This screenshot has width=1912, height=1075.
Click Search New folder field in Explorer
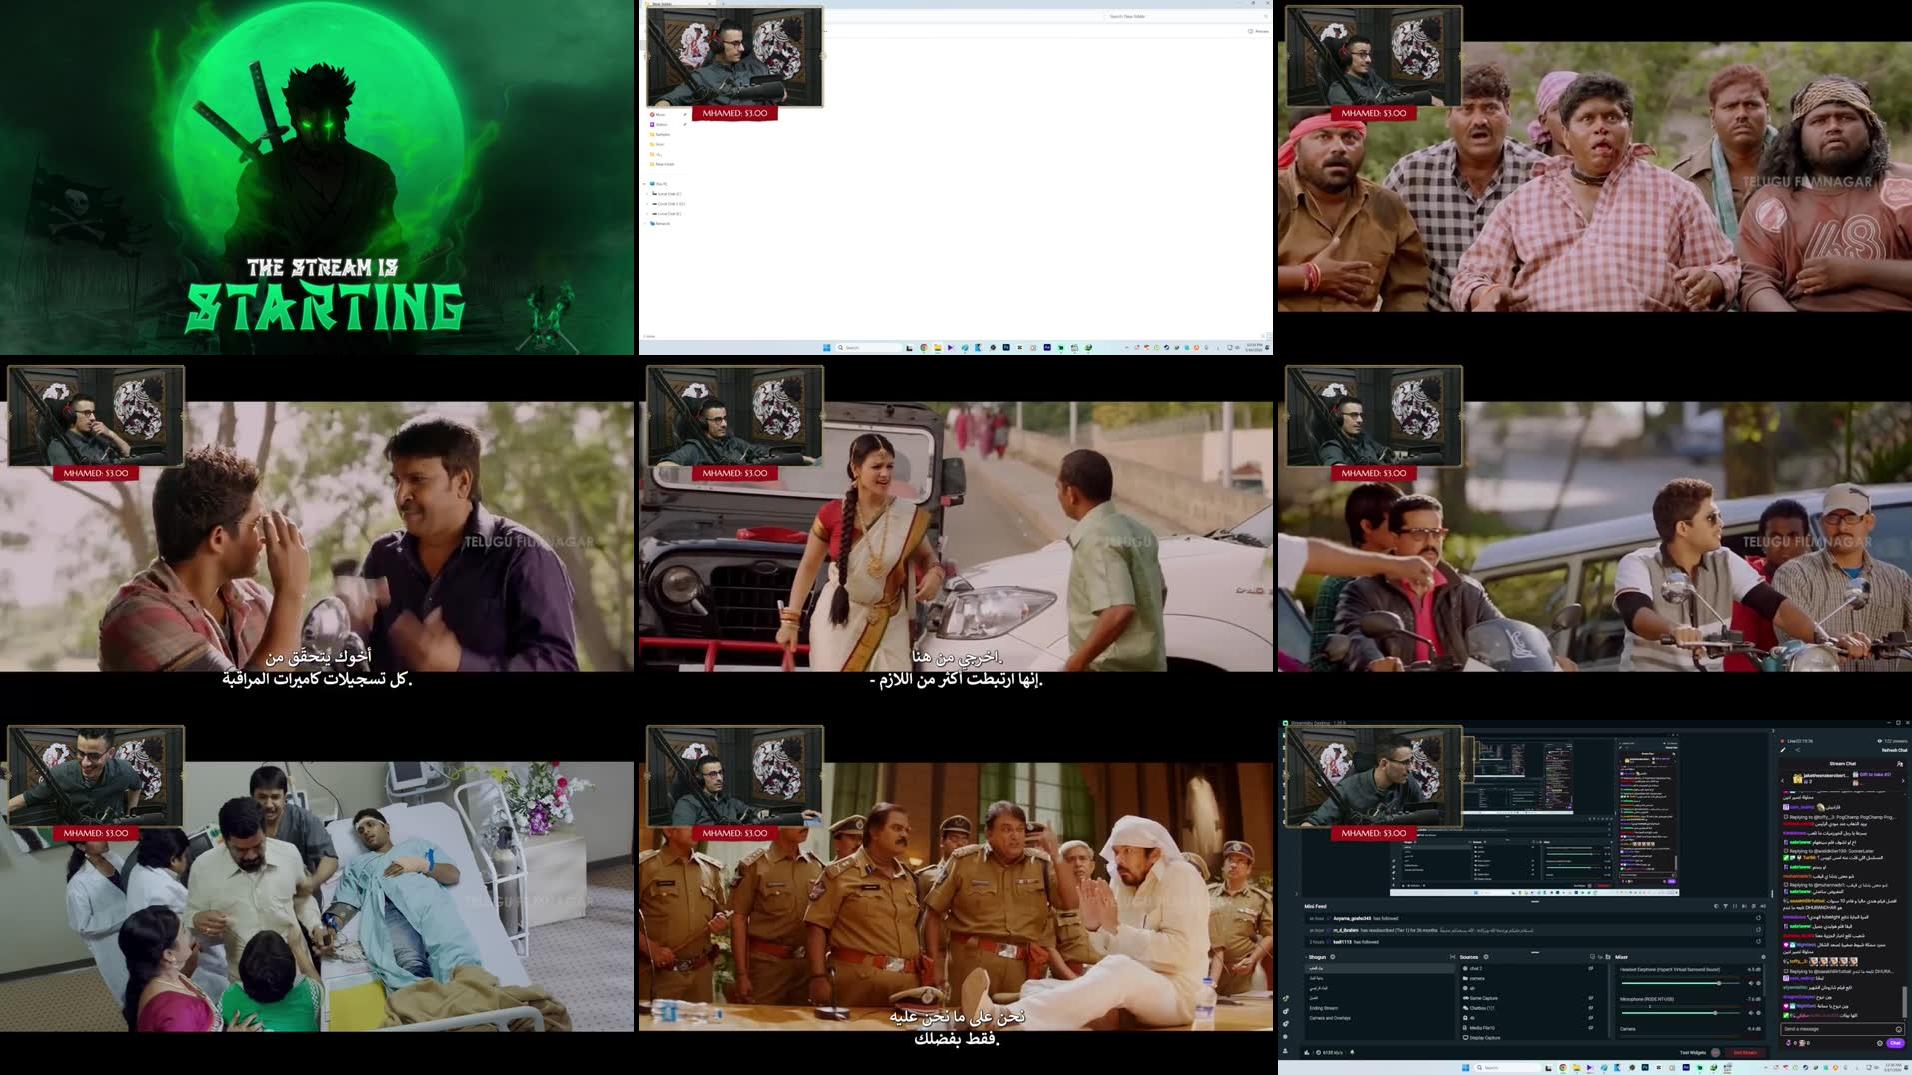click(1187, 16)
